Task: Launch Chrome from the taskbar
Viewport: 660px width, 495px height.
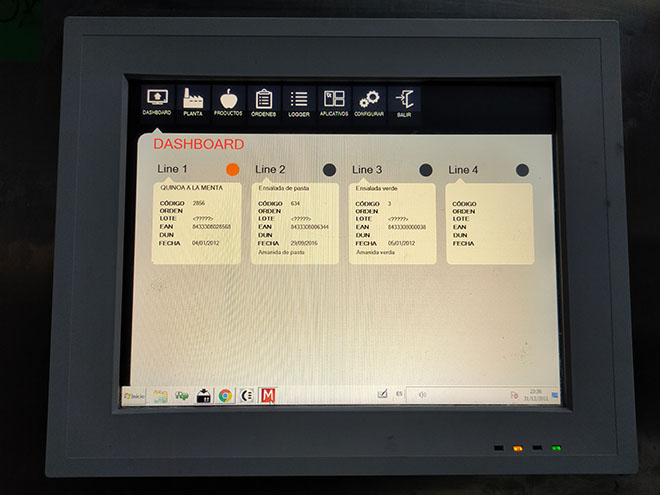Action: (x=225, y=395)
